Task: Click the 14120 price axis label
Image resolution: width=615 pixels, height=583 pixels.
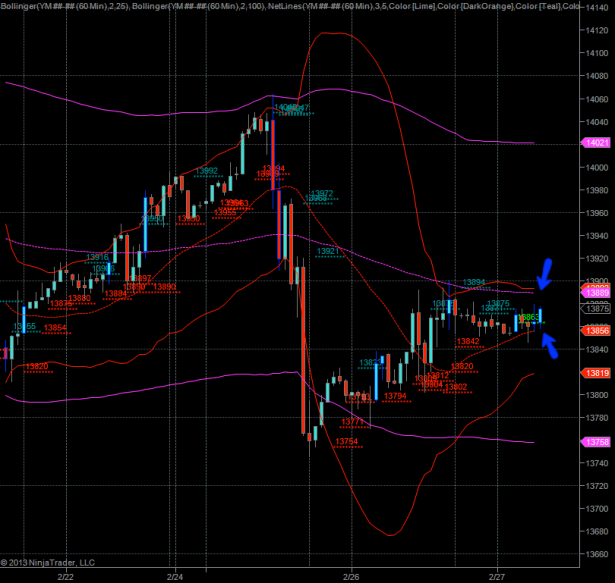Action: [596, 30]
